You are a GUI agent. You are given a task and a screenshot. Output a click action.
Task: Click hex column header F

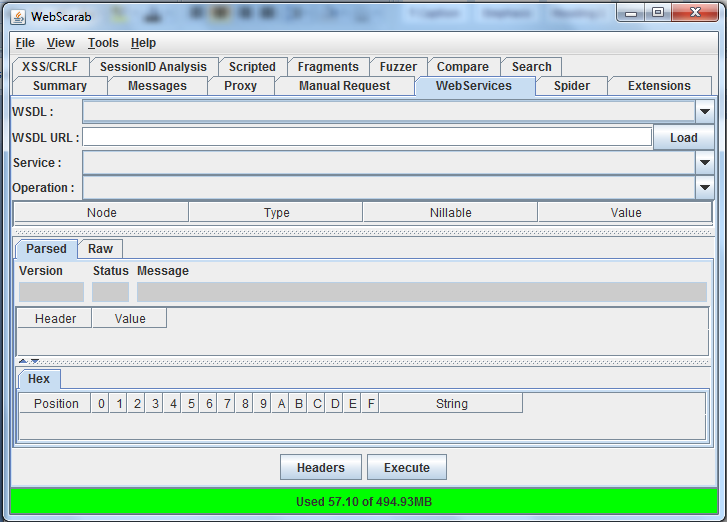coord(371,403)
